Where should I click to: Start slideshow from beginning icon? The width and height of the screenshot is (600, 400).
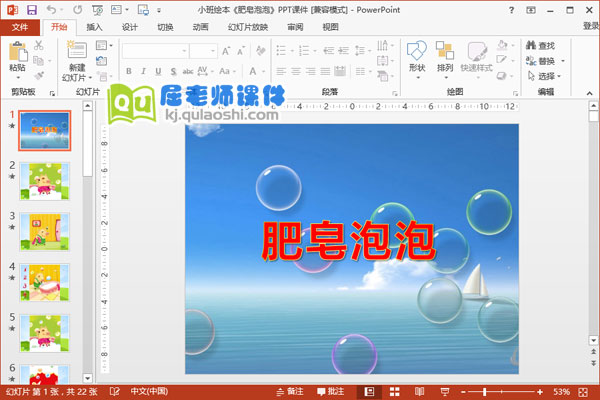[x=98, y=10]
